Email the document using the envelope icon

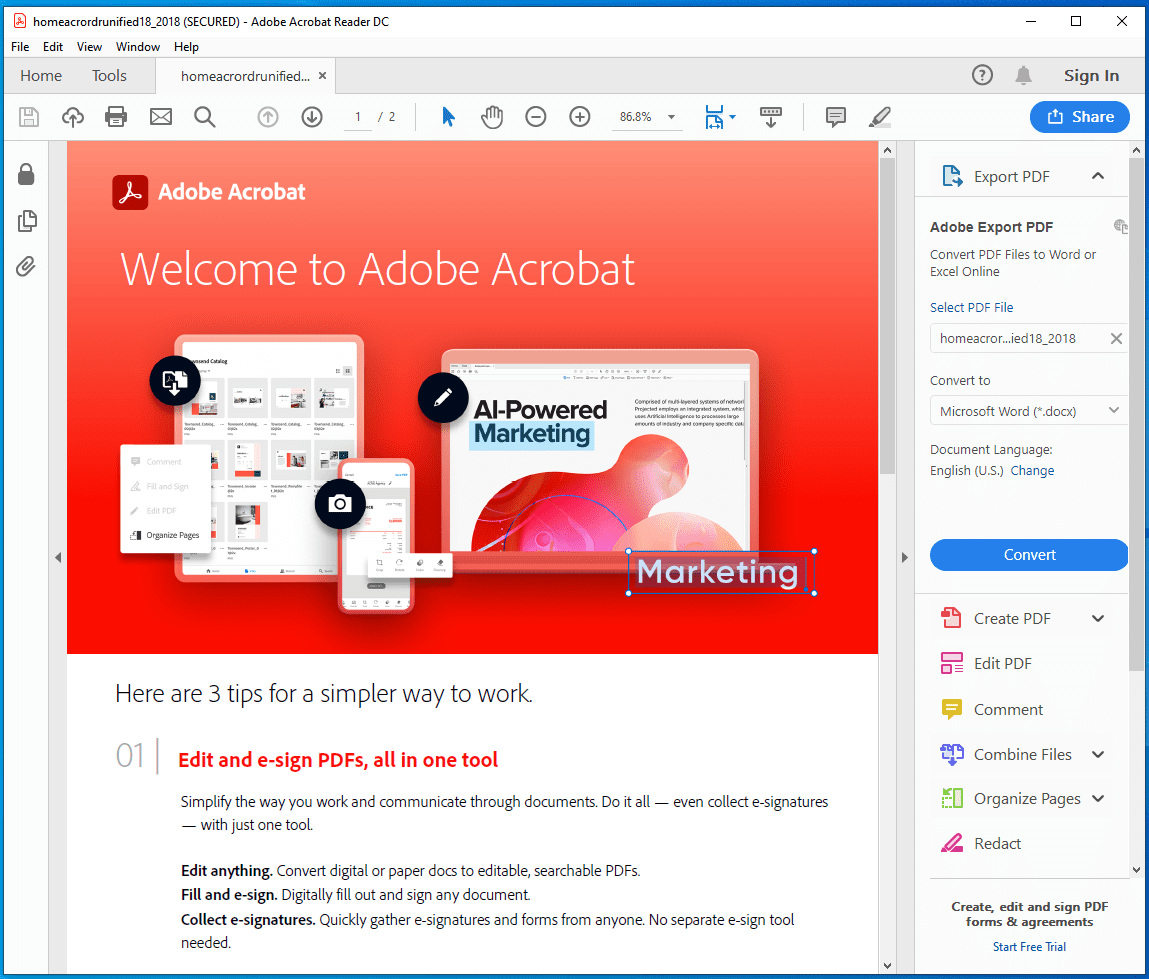pos(160,116)
